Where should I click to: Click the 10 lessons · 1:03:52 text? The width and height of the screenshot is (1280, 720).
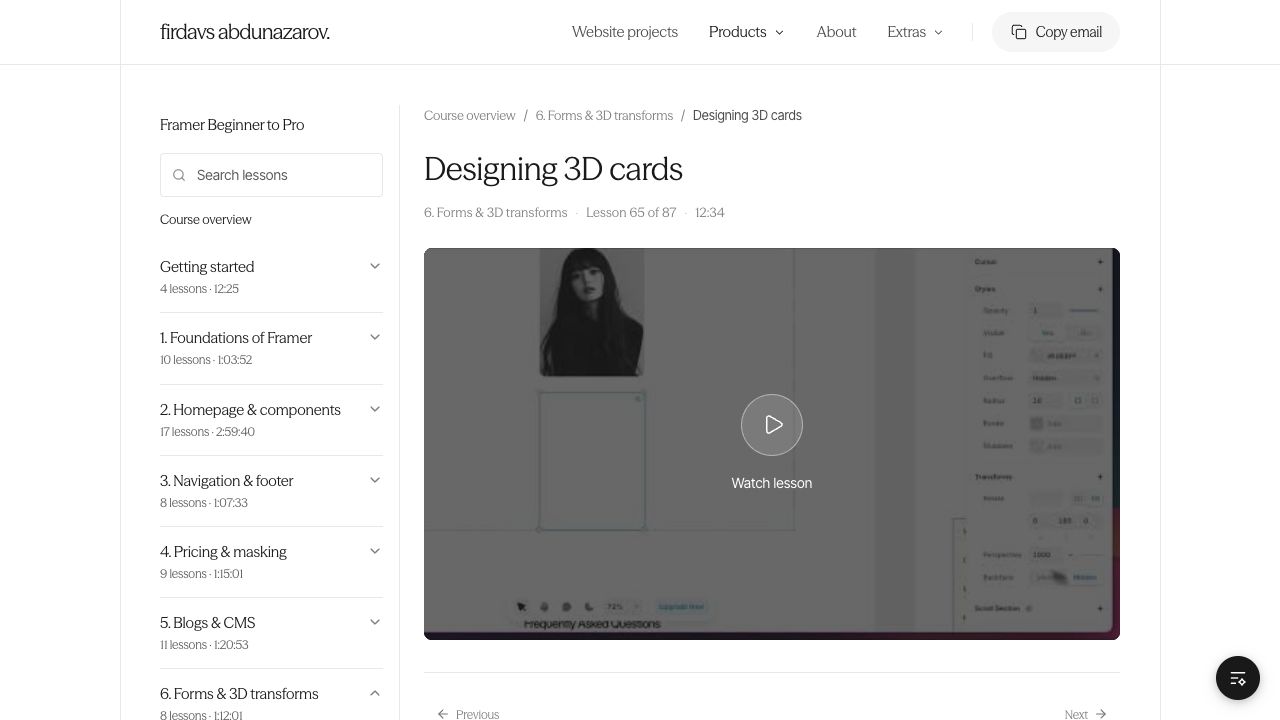(206, 360)
